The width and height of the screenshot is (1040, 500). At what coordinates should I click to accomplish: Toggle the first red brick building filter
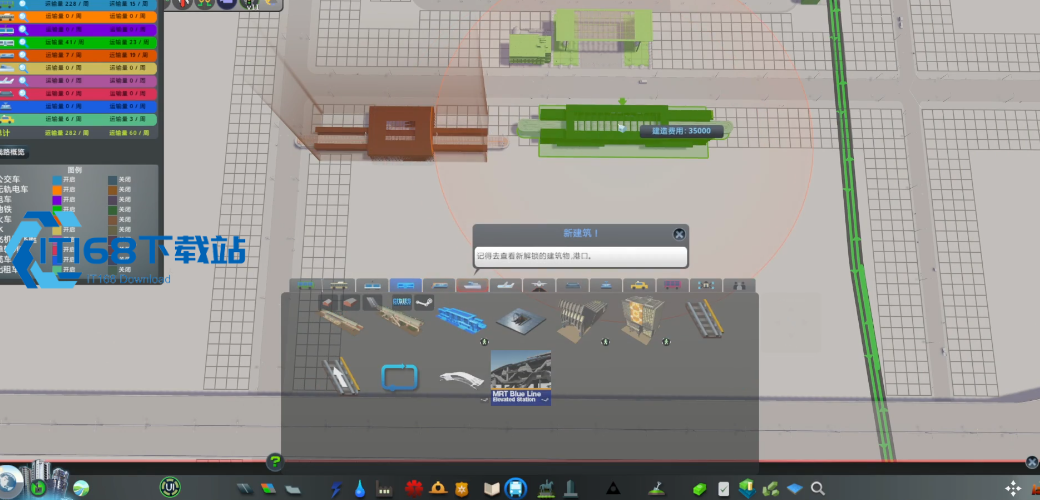point(328,302)
